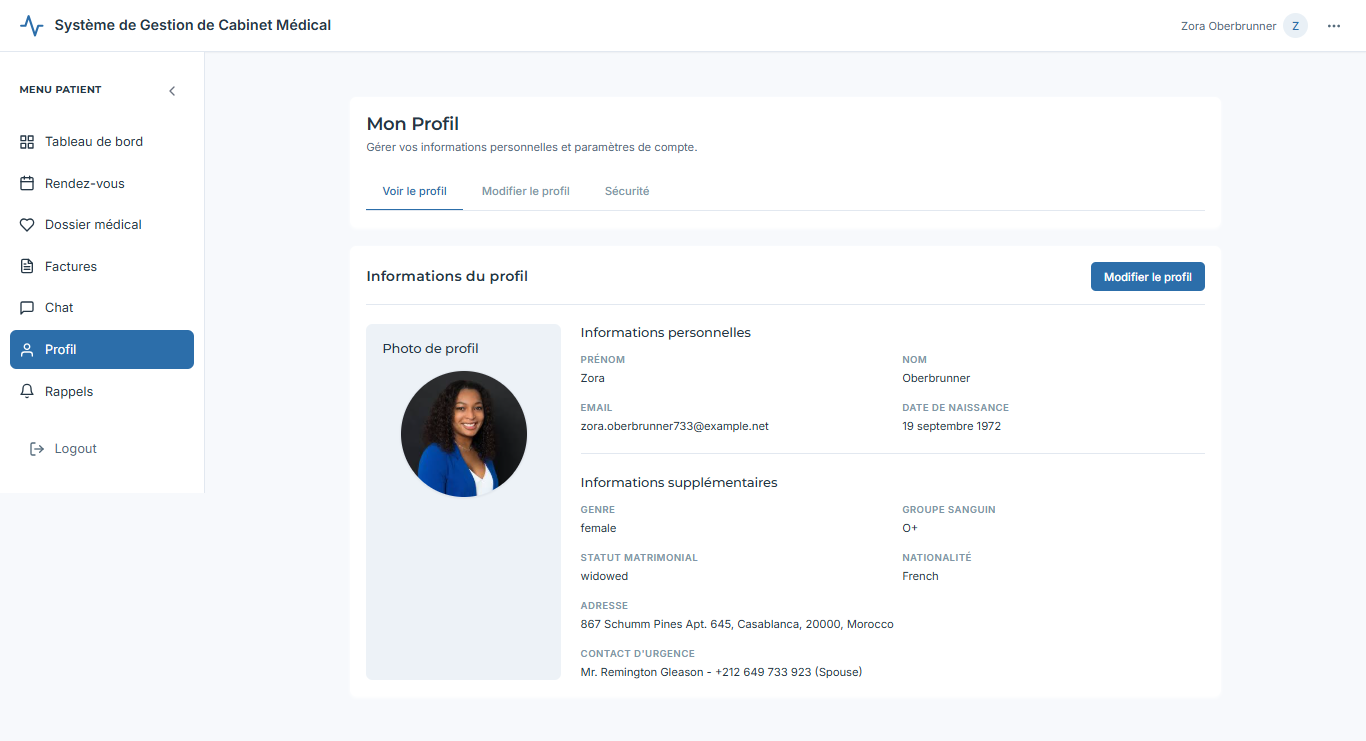
Task: Click the Rappels bell icon
Action: coord(27,392)
